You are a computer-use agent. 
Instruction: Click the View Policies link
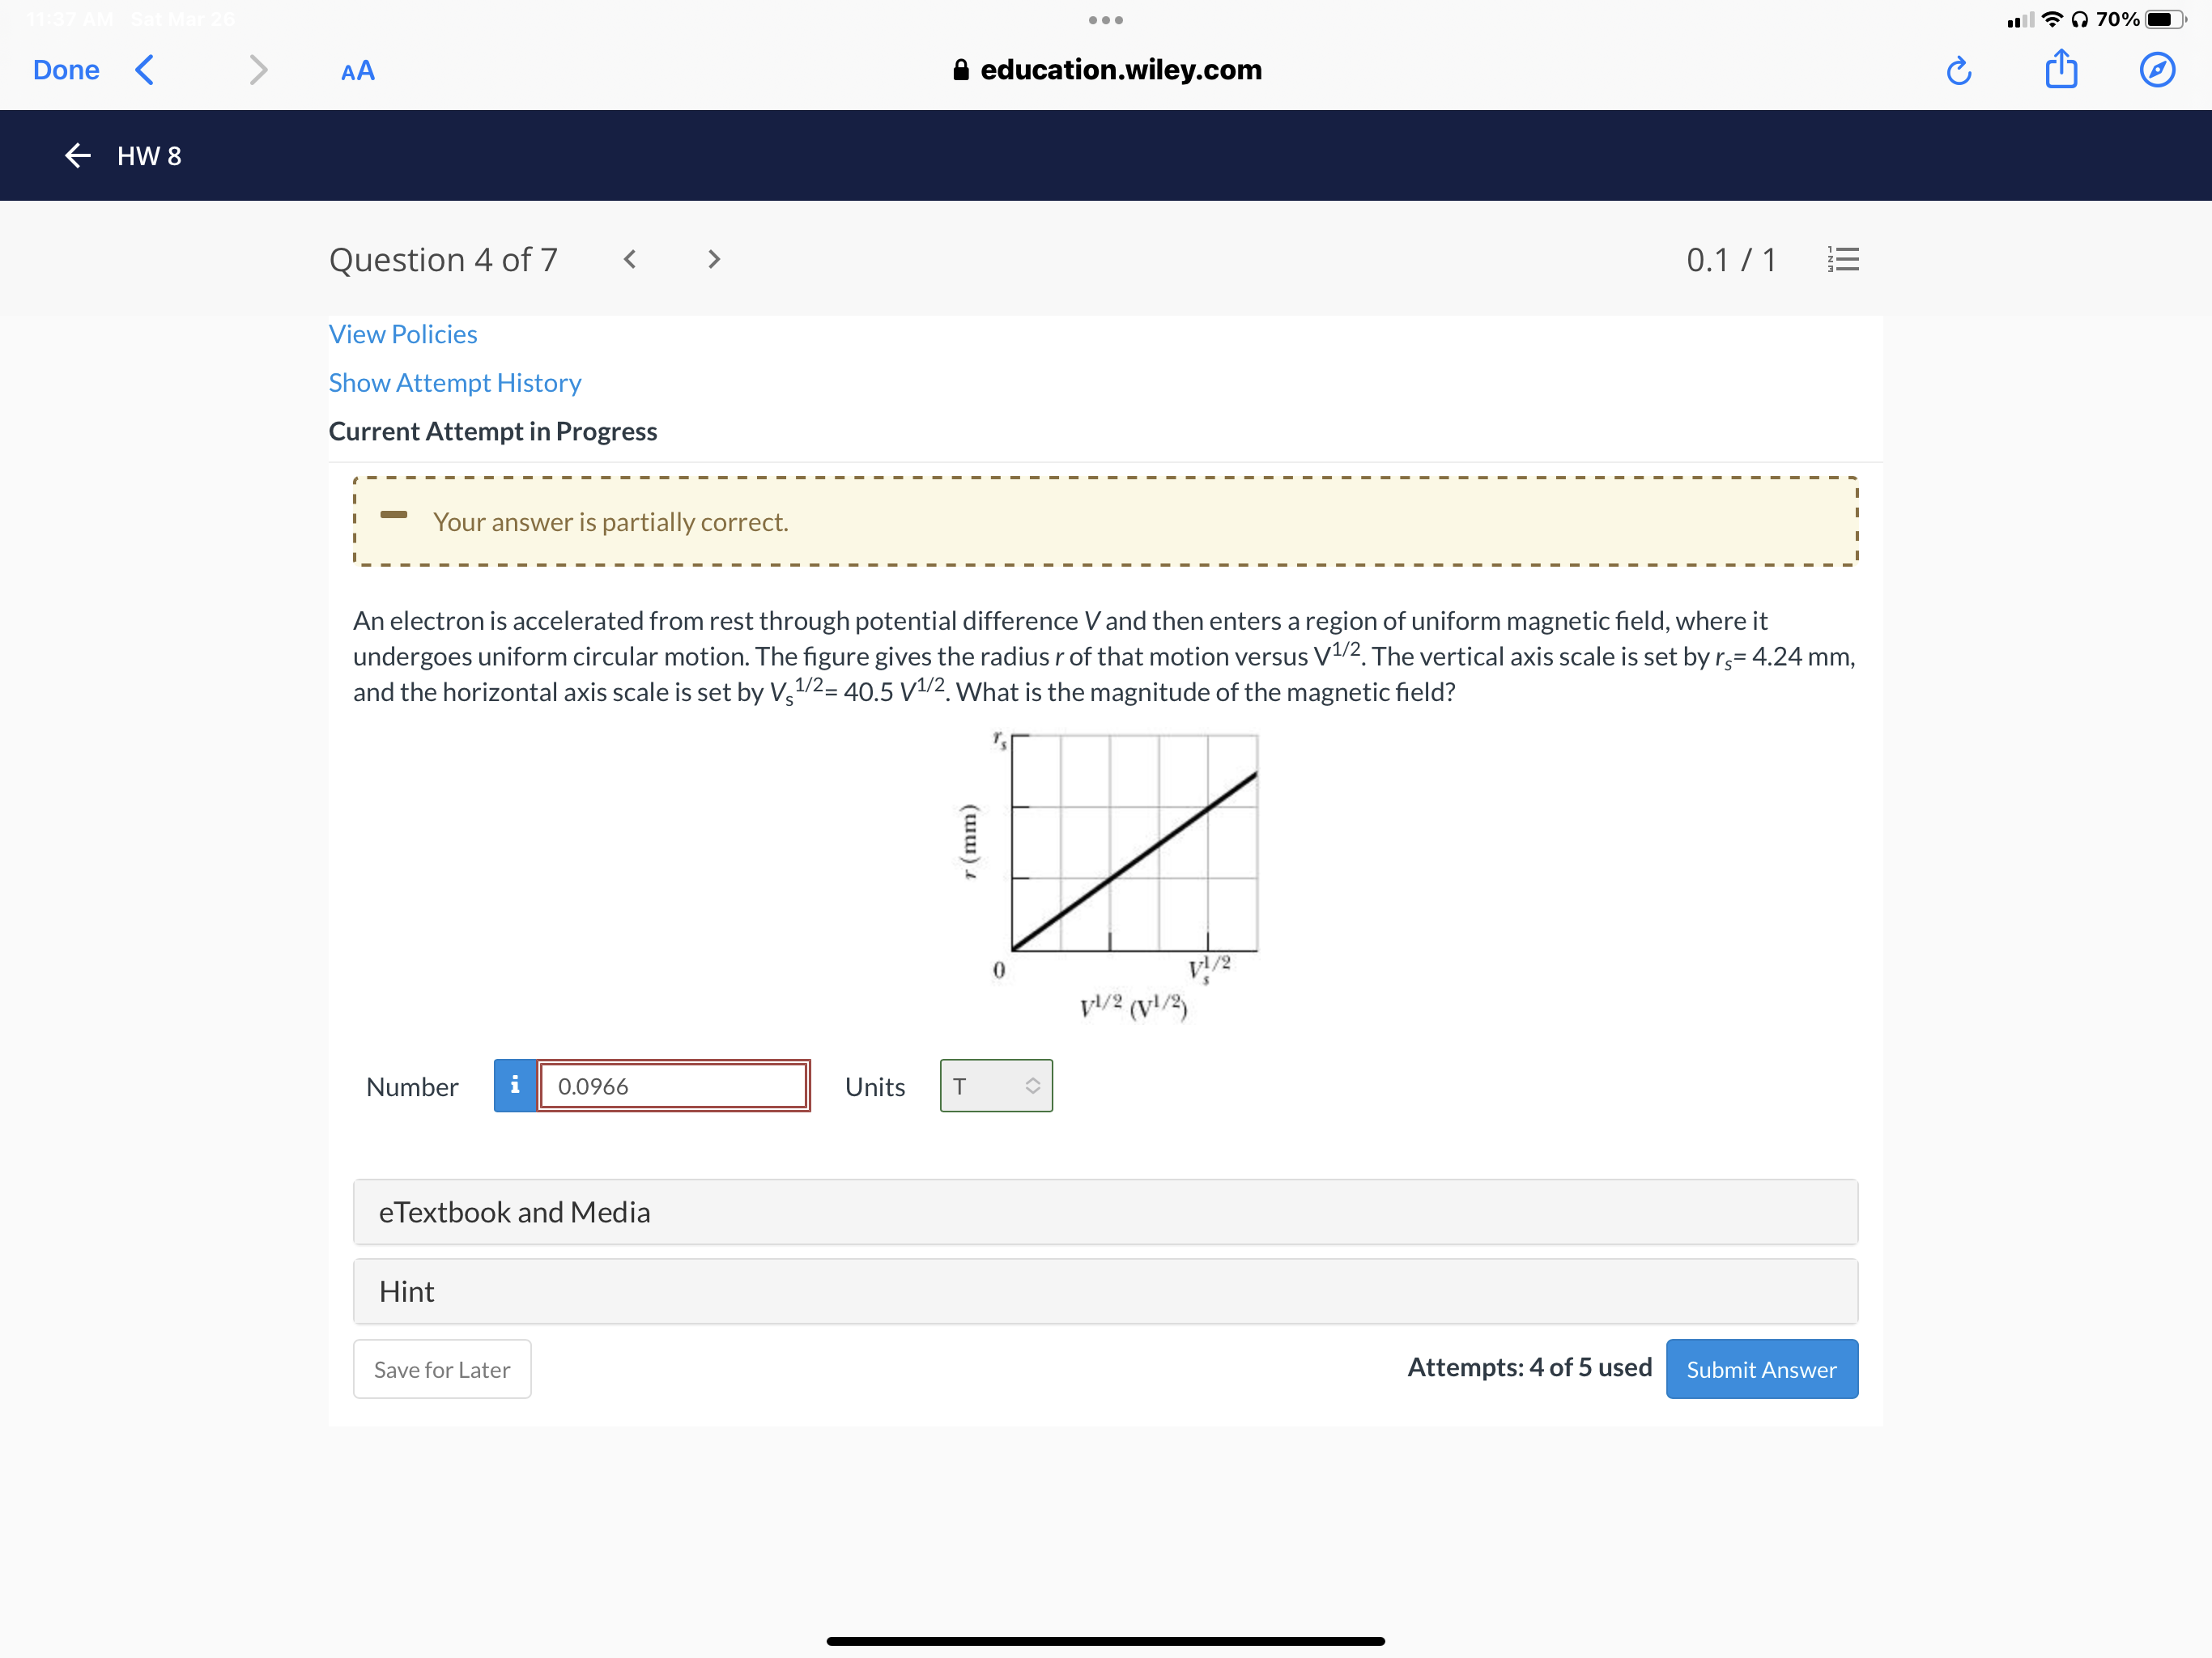click(401, 333)
